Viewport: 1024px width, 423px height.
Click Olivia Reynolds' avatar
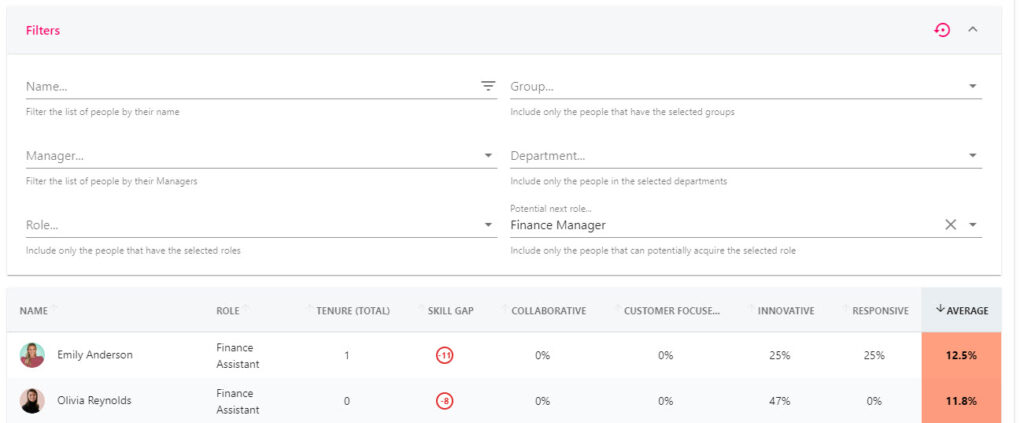click(32, 401)
